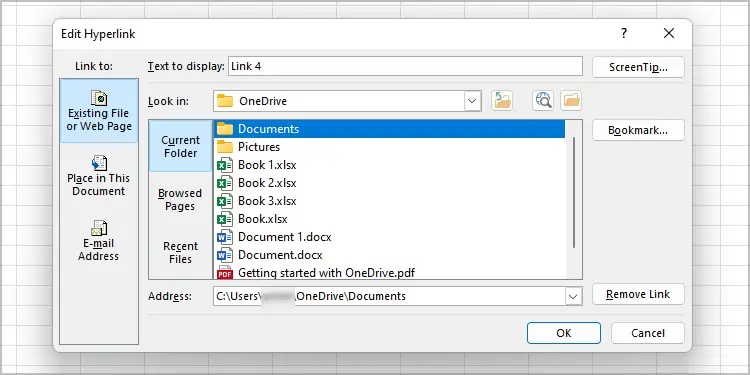Select the Book 2.xlsx file
Viewport: 750px width, 375px height.
[389, 183]
